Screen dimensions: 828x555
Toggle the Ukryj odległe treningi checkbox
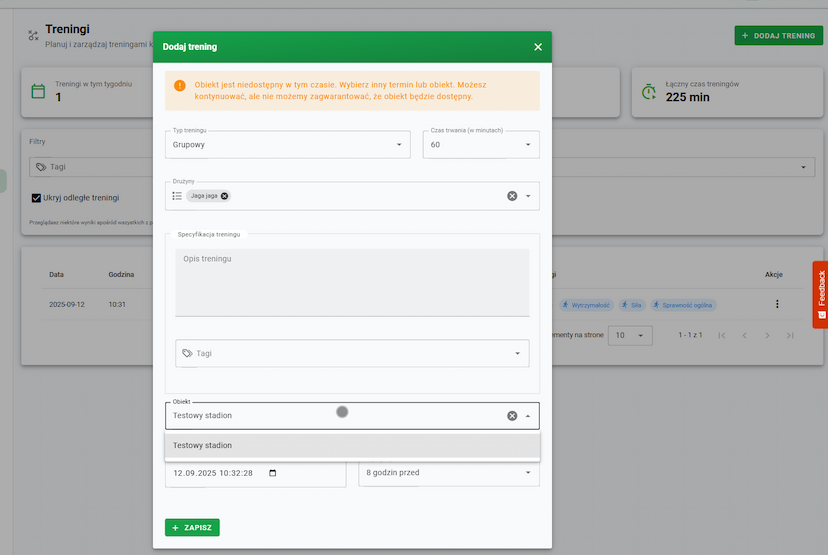(x=37, y=198)
